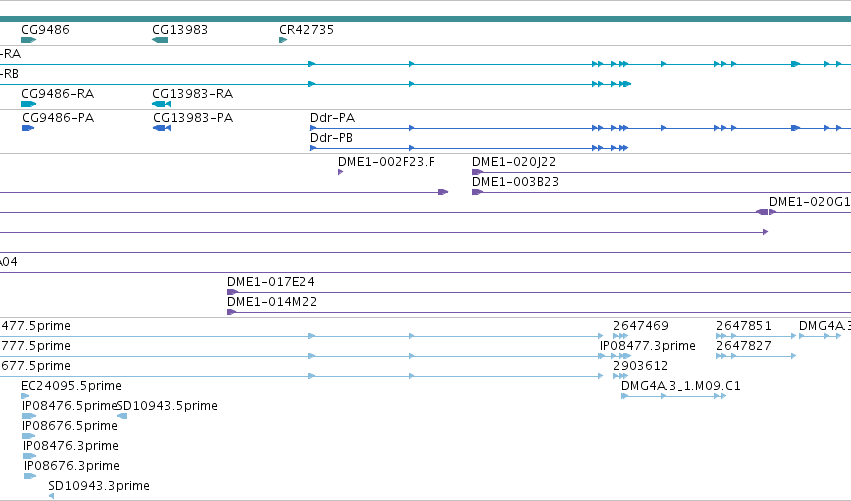Click the CG9486 gene label

45,30
